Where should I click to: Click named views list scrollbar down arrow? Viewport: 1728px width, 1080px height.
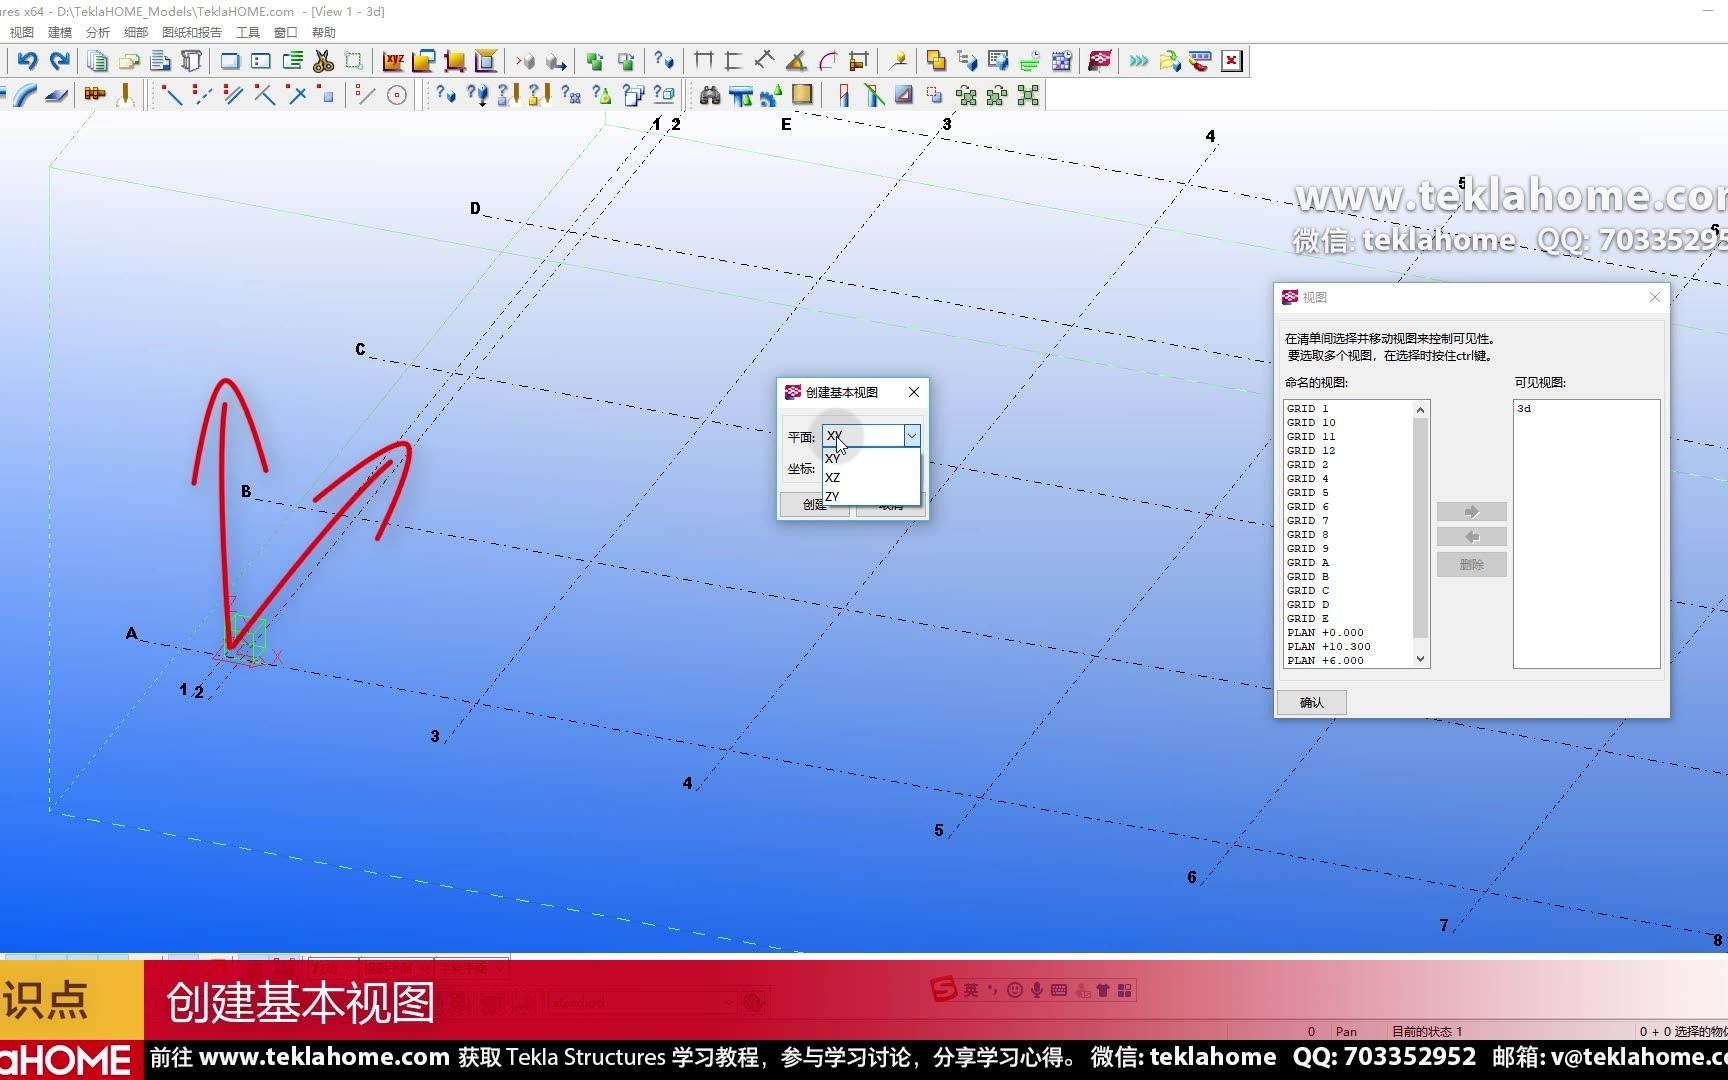click(x=1420, y=659)
